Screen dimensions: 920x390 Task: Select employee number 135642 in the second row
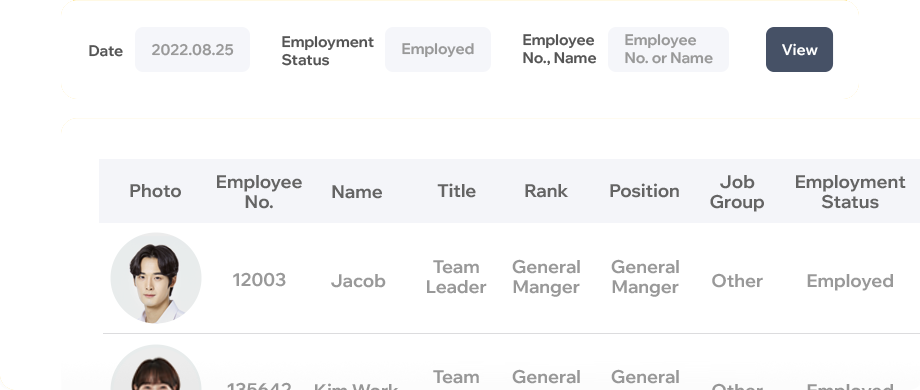click(259, 385)
